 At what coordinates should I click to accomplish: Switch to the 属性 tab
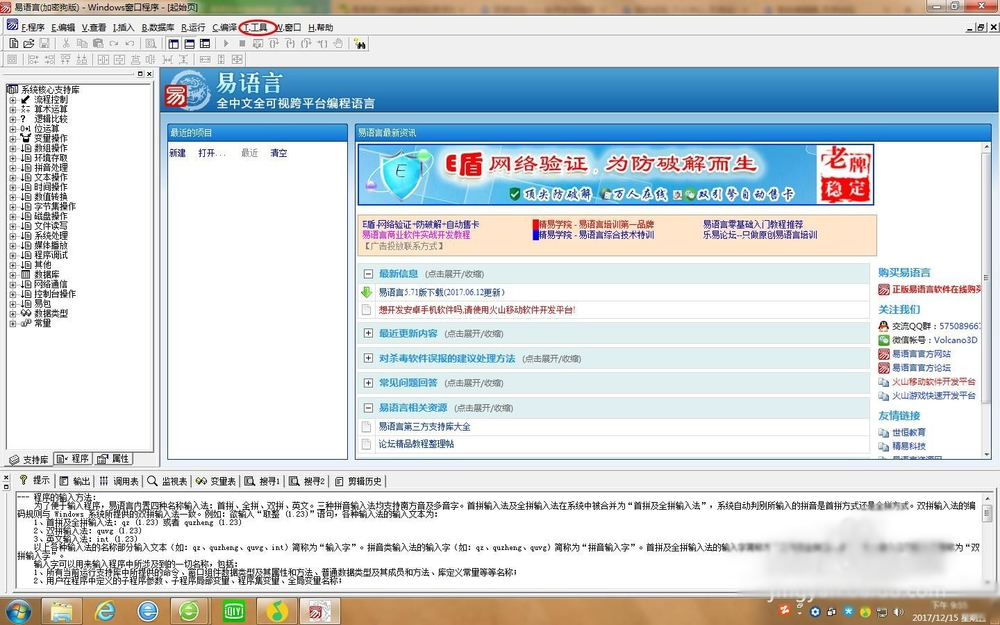click(x=114, y=459)
